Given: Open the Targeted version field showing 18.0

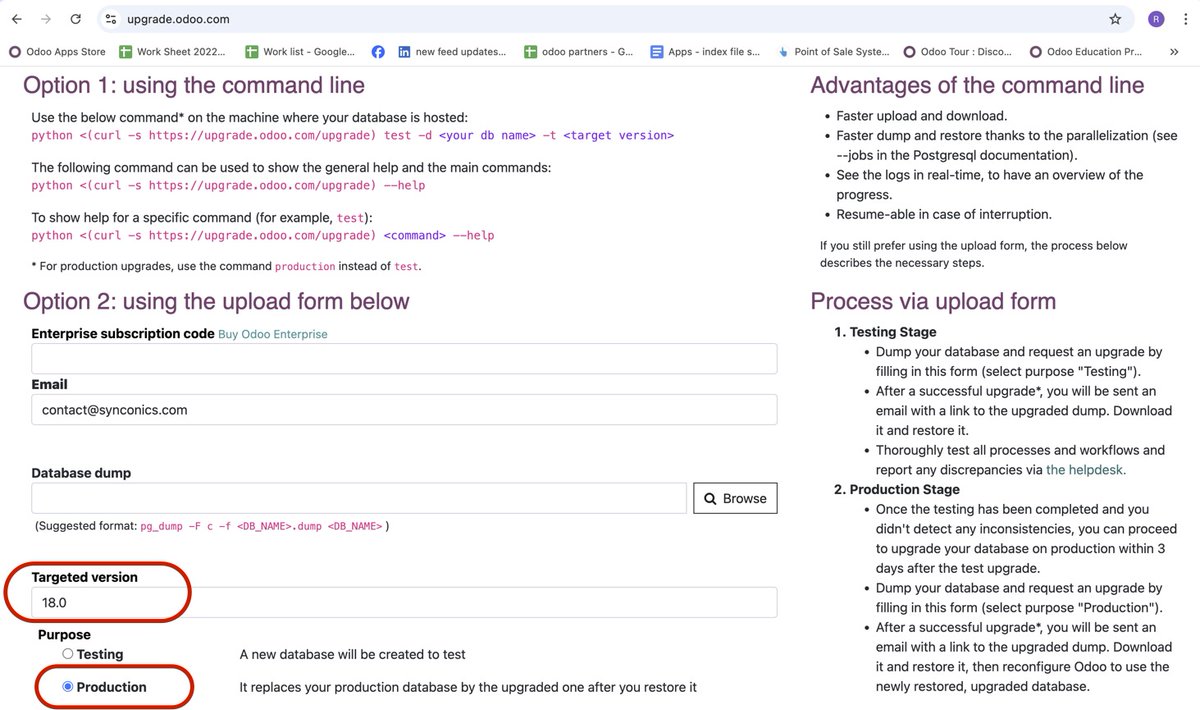Looking at the screenshot, I should click(404, 602).
